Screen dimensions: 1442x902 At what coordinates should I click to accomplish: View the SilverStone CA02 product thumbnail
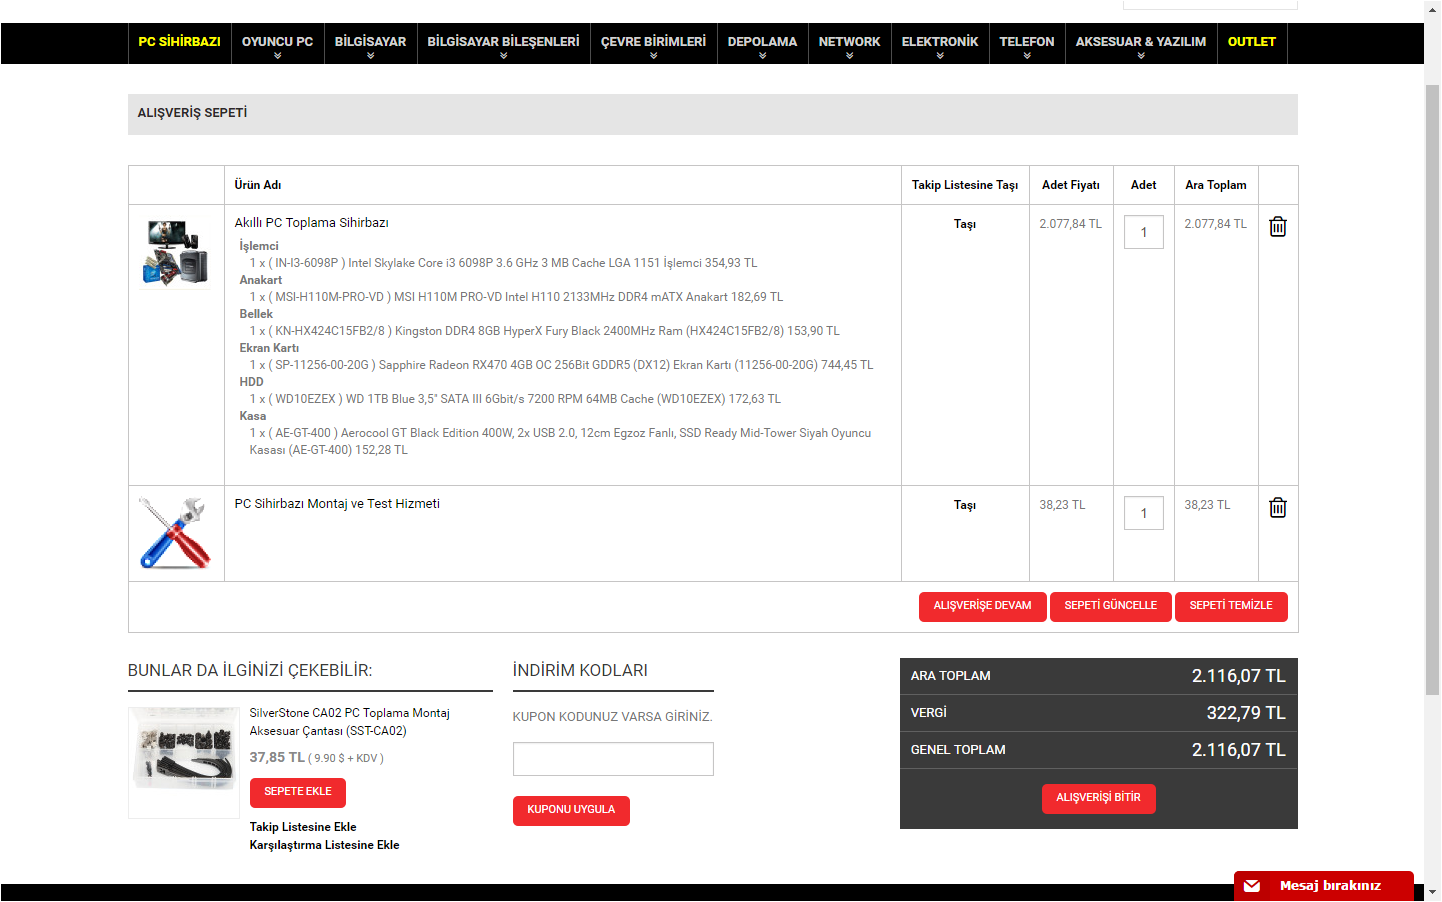(x=184, y=762)
